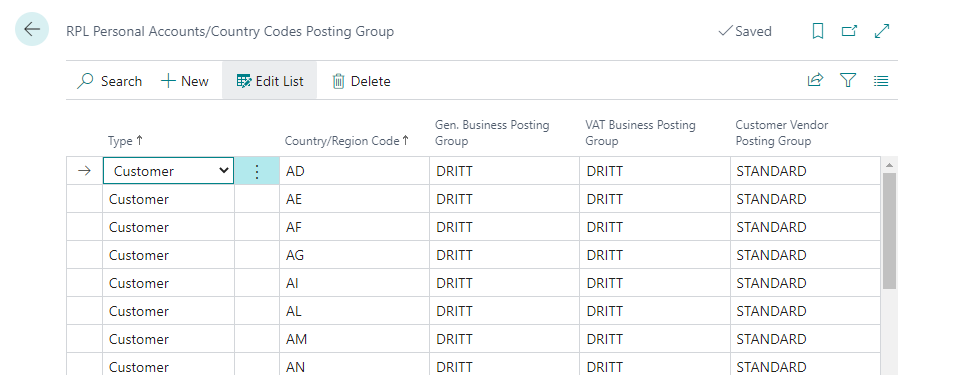This screenshot has height=375, width=961.
Task: Open the Country/Region Code column header menu
Action: point(347,141)
